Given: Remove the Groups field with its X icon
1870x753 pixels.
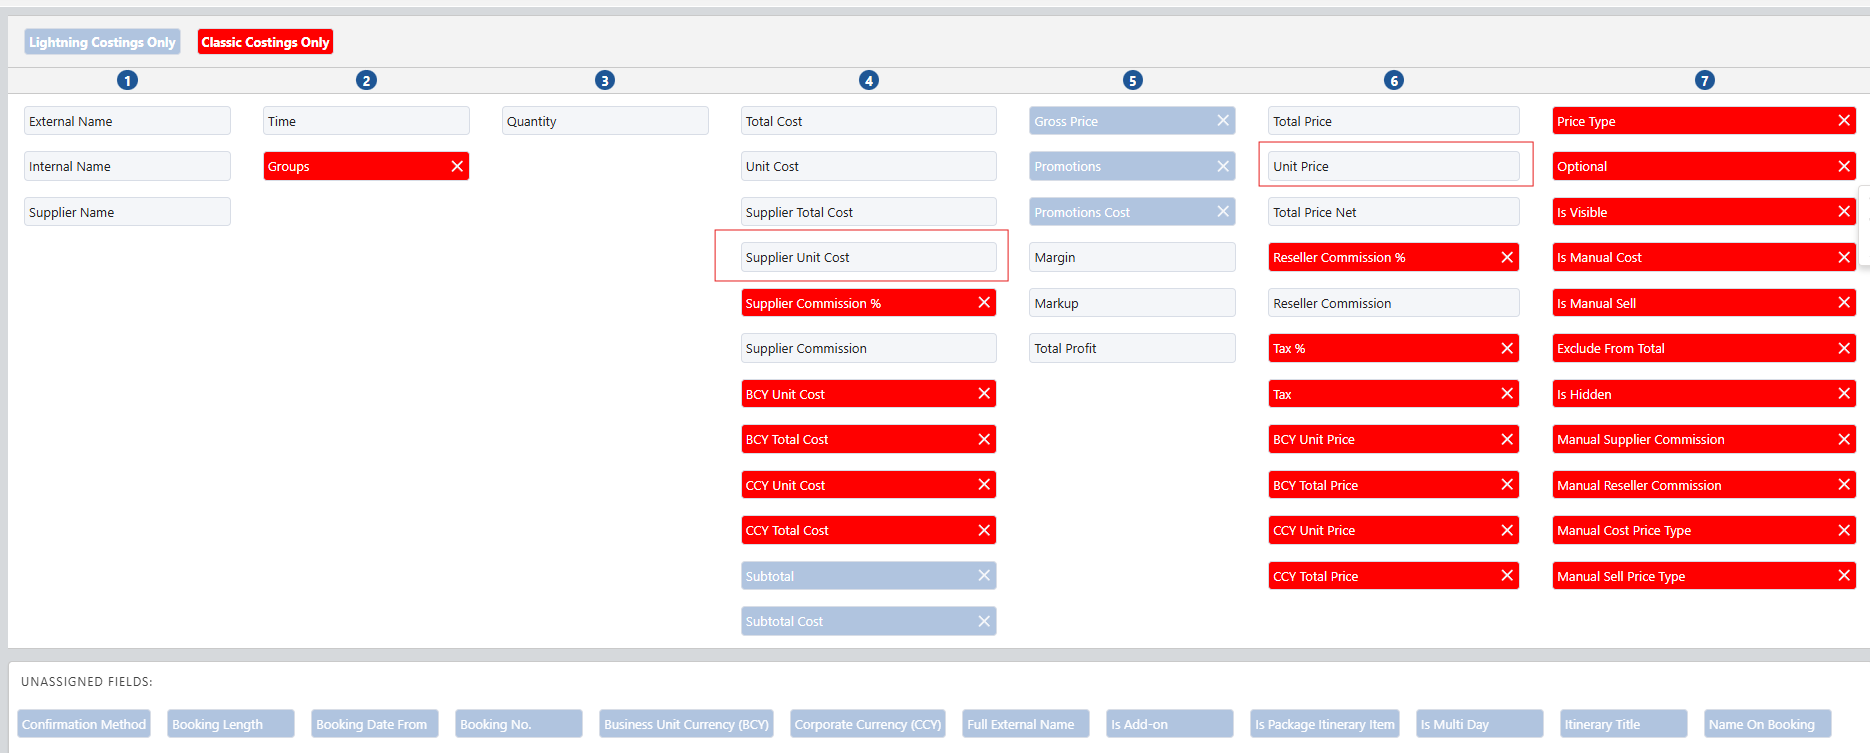Looking at the screenshot, I should coord(457,166).
